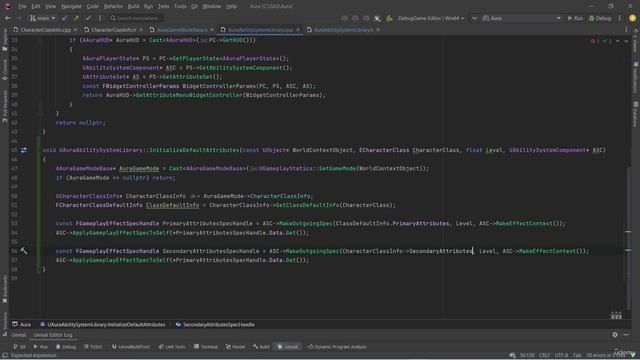The width and height of the screenshot is (640, 360).
Task: Click the commit checkmark icon in toolbar
Action: click(x=88, y=18)
